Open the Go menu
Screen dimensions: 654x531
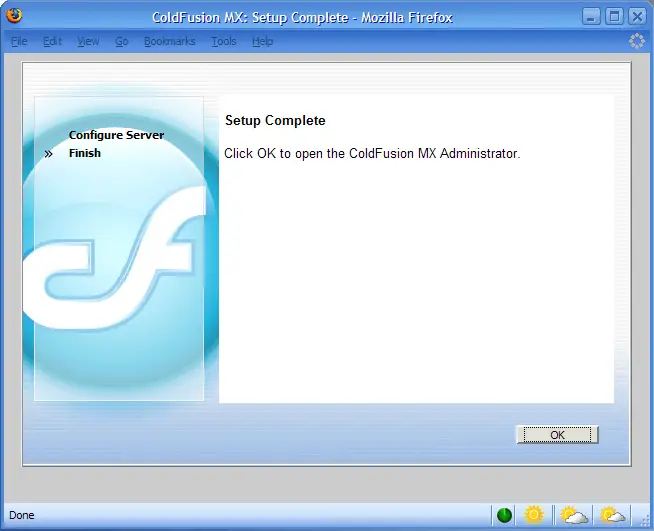coord(121,41)
